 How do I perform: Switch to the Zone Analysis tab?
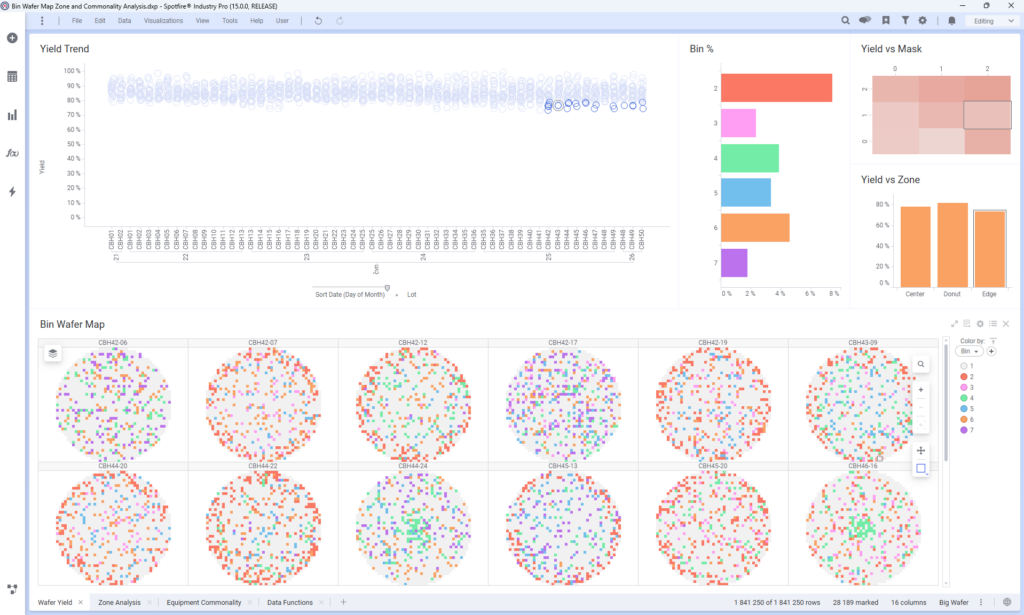[119, 602]
